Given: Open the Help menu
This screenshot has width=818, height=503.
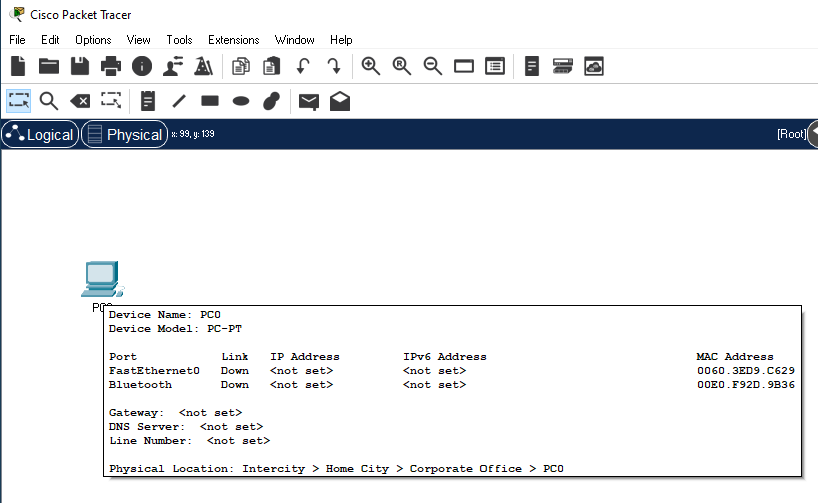Looking at the screenshot, I should (341, 40).
